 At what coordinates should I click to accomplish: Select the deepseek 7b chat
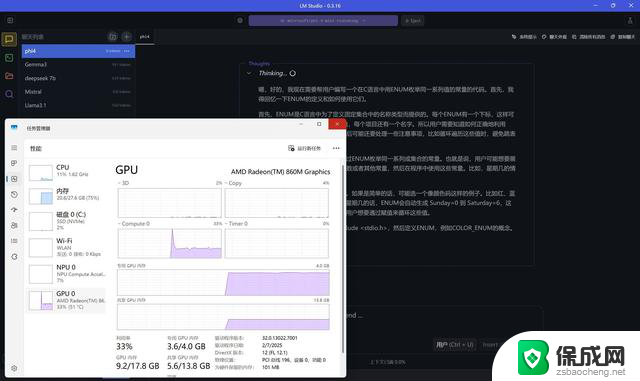coord(78,78)
